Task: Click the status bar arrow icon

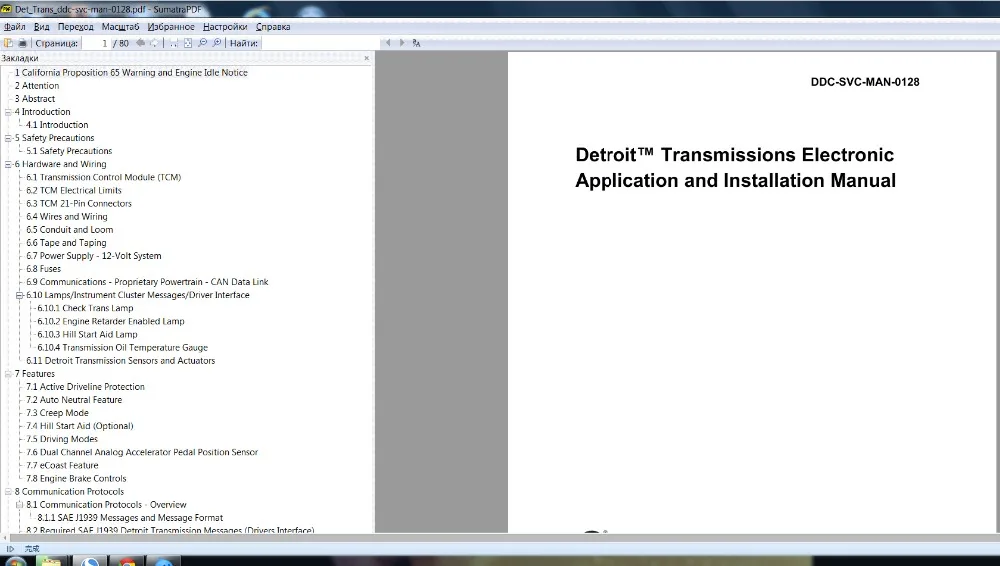Action: (x=10, y=549)
